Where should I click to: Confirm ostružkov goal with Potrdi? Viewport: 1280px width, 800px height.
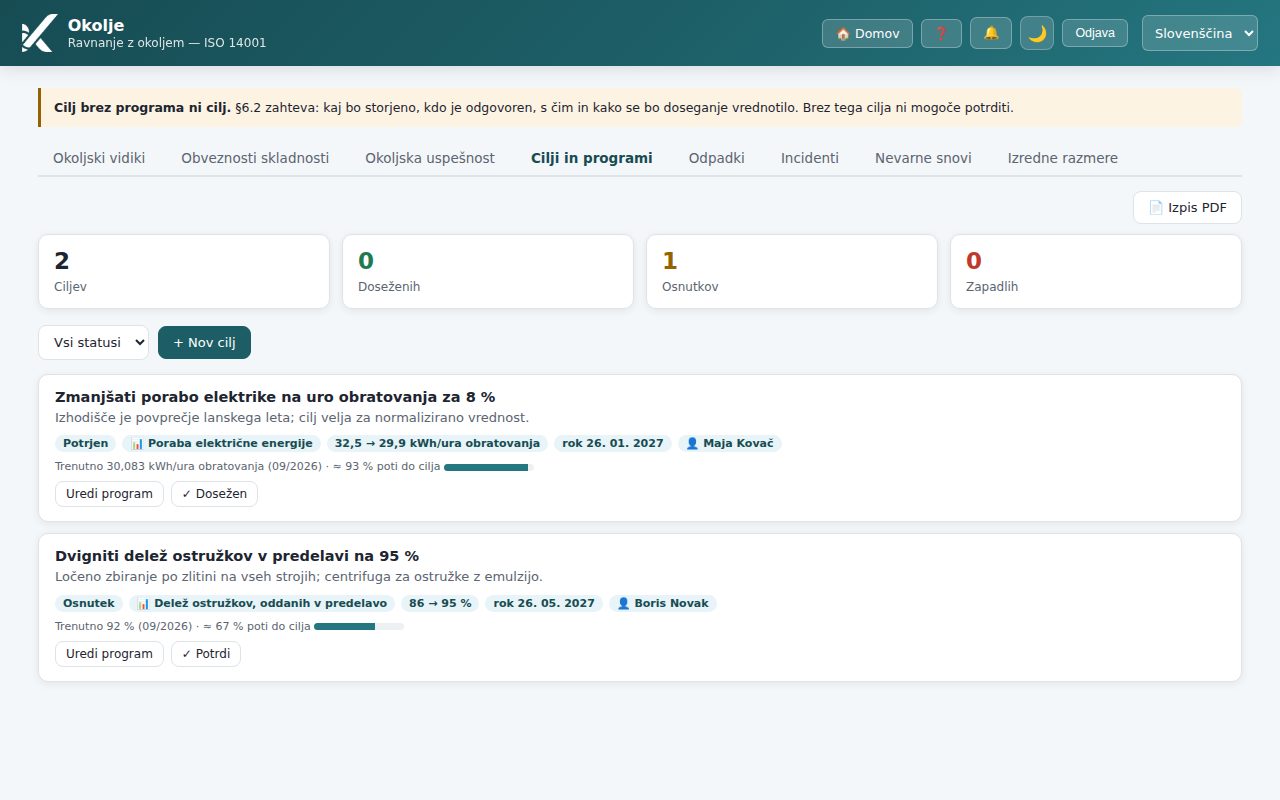[x=206, y=653]
